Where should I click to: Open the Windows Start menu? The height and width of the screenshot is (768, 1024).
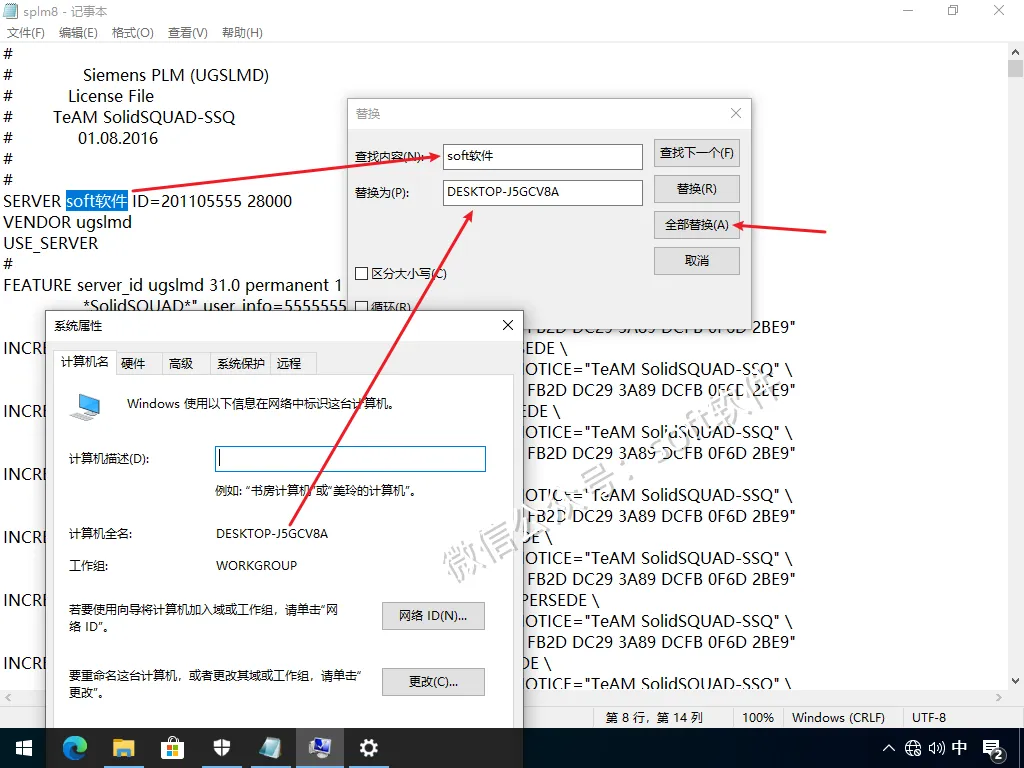point(24,748)
